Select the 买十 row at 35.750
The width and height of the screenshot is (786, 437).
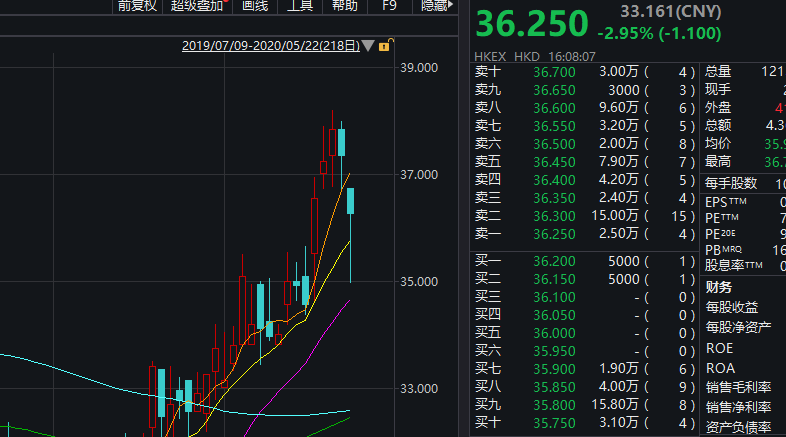(x=584, y=423)
